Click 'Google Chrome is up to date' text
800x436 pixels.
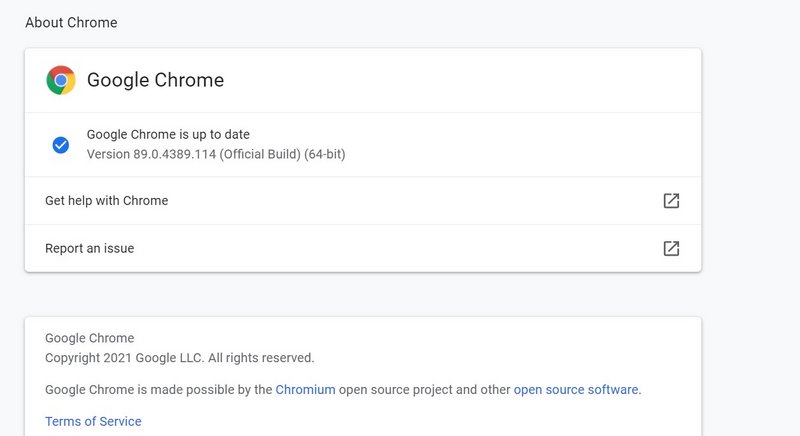point(168,135)
